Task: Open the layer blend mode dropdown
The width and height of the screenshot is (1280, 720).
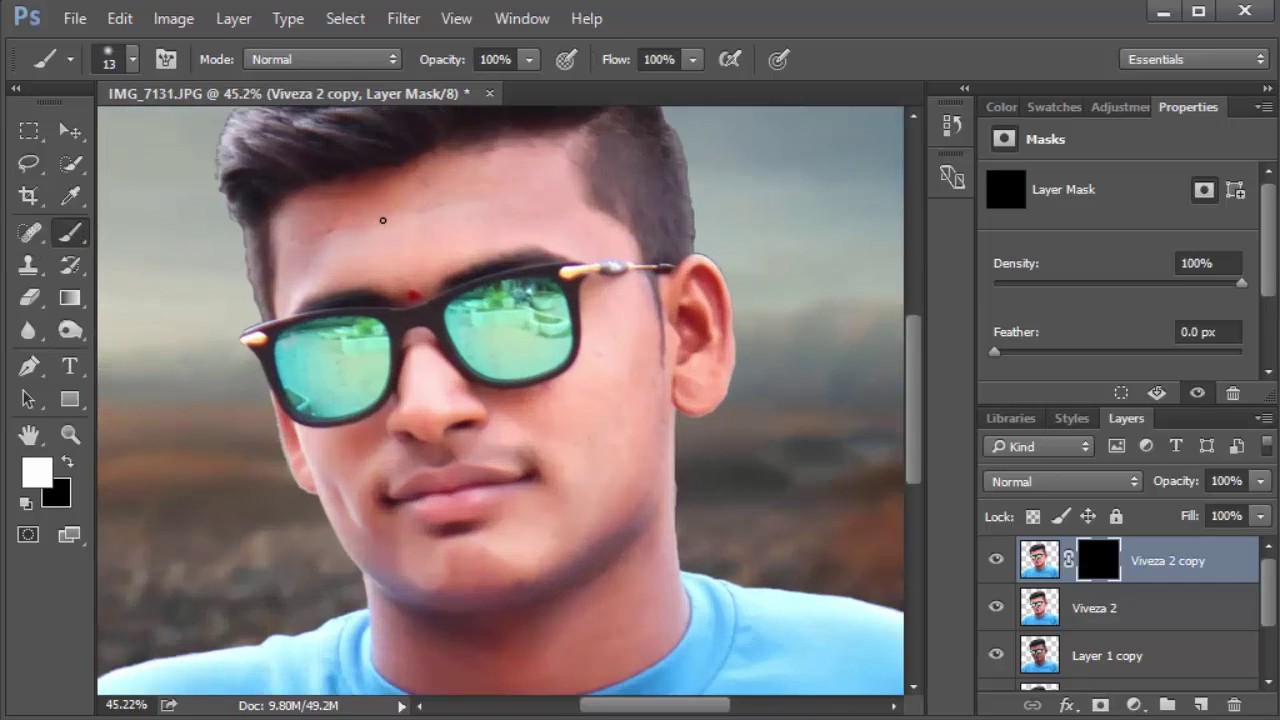Action: [1062, 481]
